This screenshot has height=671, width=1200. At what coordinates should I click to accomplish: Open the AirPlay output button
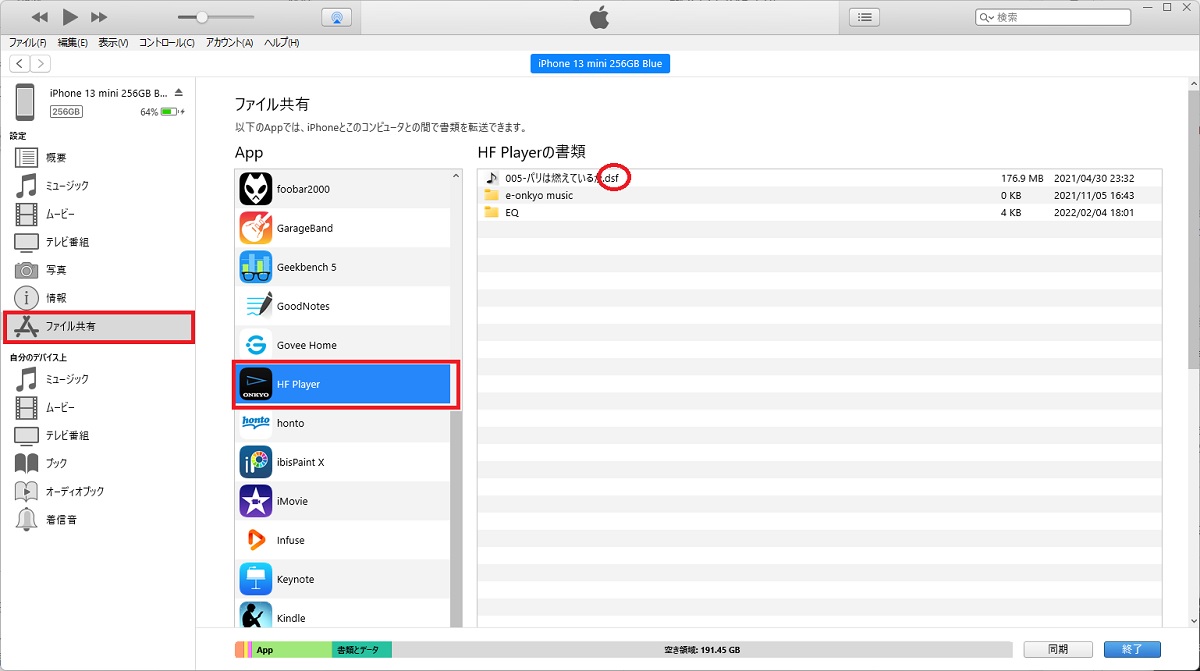[x=336, y=17]
